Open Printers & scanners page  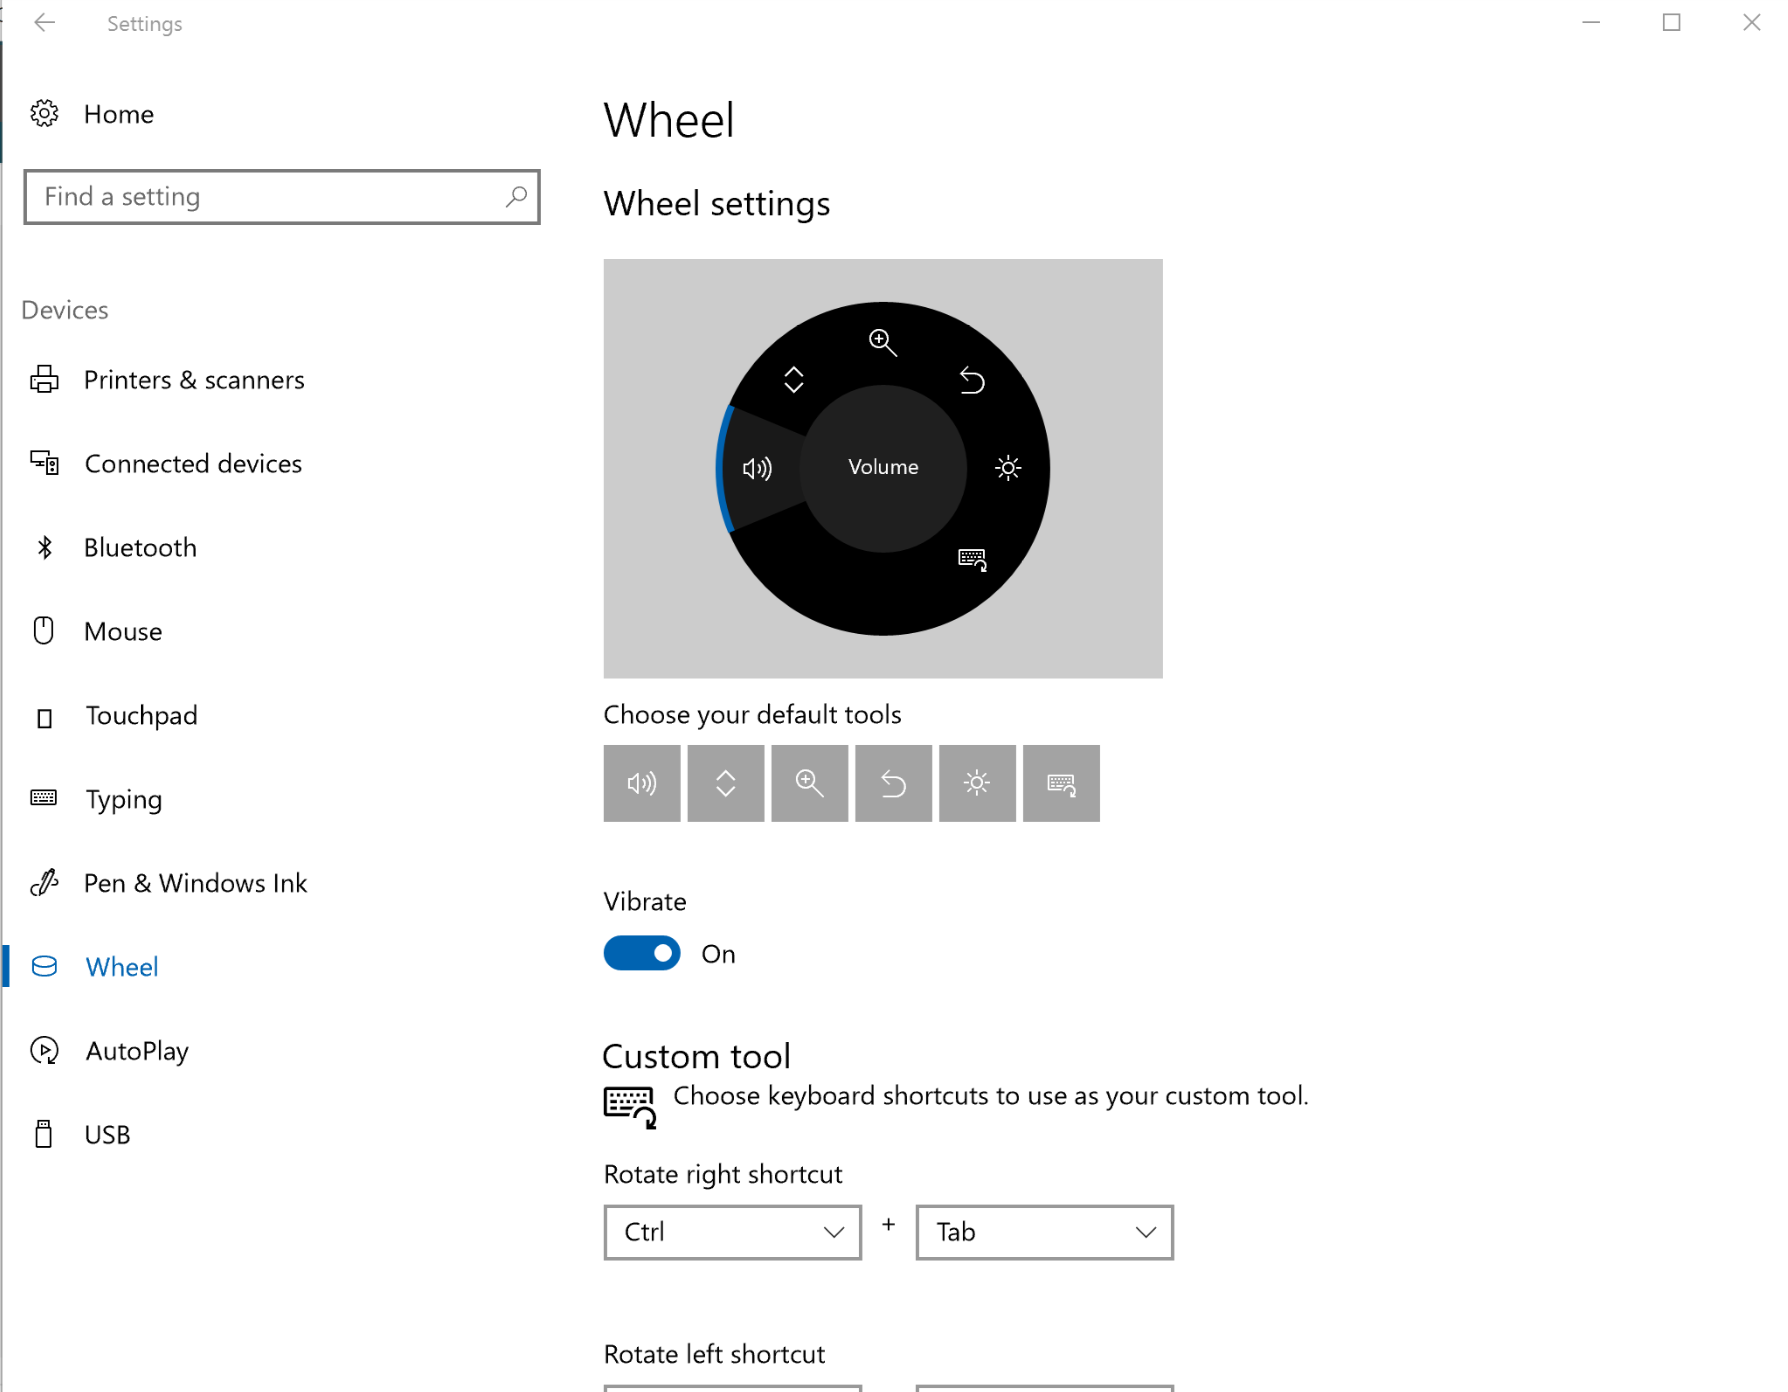(194, 380)
